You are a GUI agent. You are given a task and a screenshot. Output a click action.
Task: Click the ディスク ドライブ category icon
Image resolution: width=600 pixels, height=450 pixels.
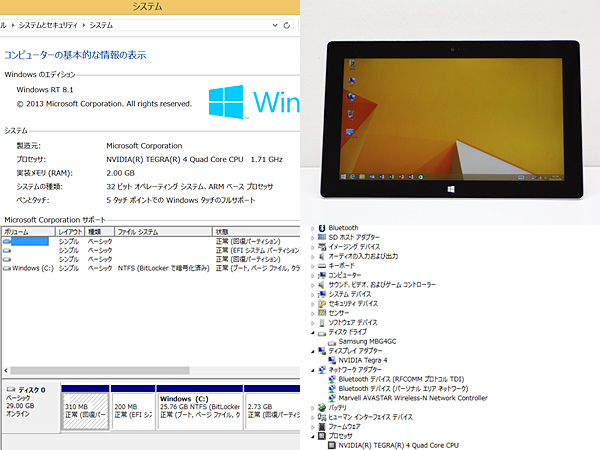[322, 333]
